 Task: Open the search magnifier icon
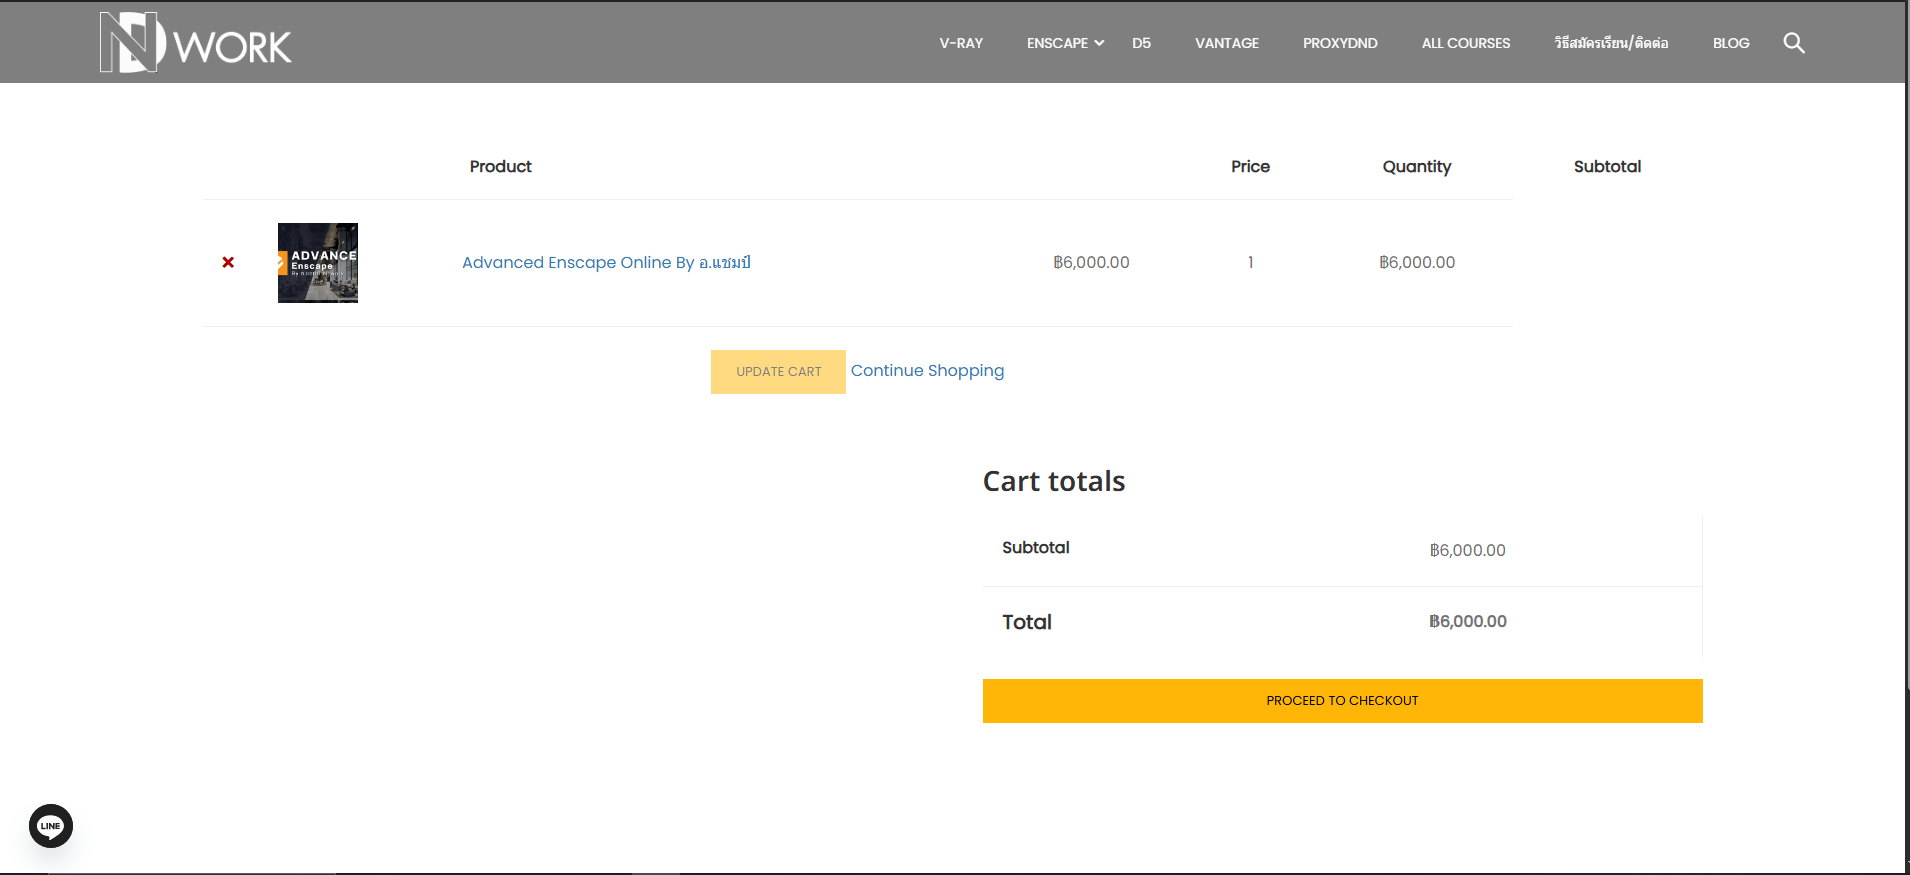click(1793, 43)
